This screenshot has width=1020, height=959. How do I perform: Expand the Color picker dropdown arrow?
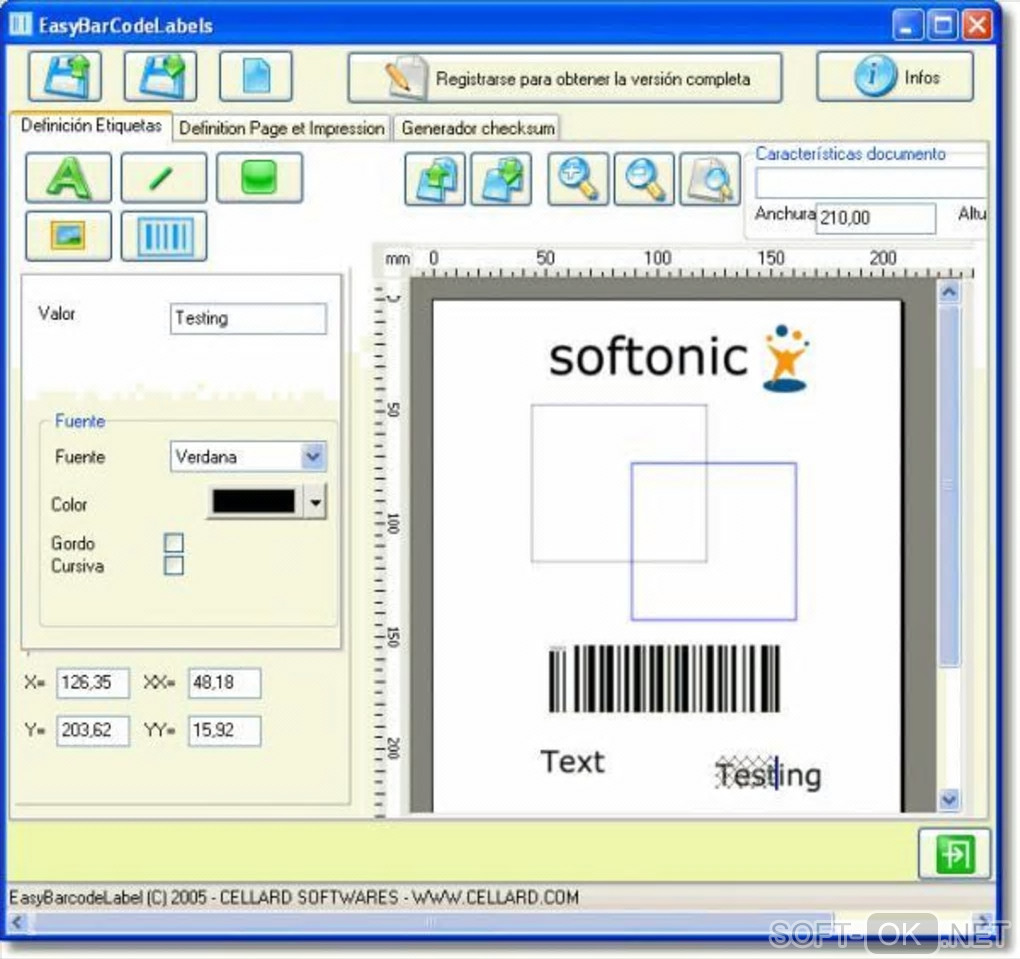click(315, 502)
